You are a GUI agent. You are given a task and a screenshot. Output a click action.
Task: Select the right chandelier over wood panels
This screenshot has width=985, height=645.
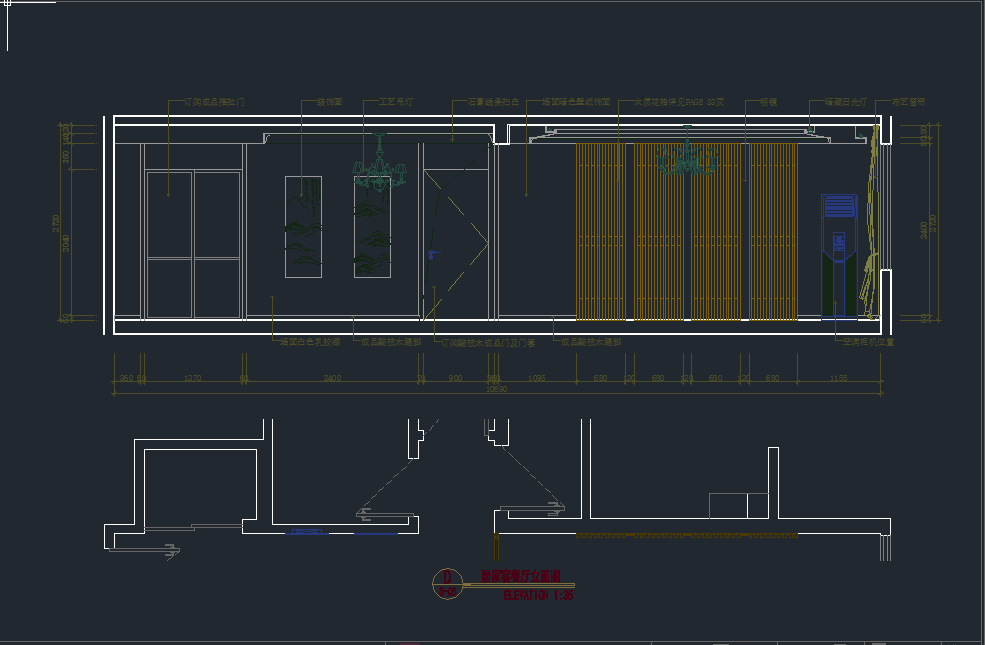pyautogui.click(x=686, y=159)
